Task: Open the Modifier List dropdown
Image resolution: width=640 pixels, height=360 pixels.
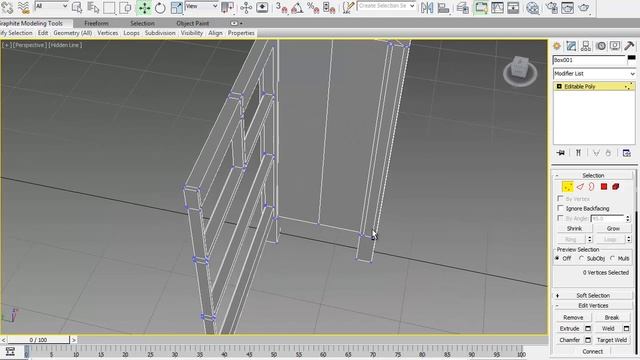Action: pyautogui.click(x=594, y=73)
